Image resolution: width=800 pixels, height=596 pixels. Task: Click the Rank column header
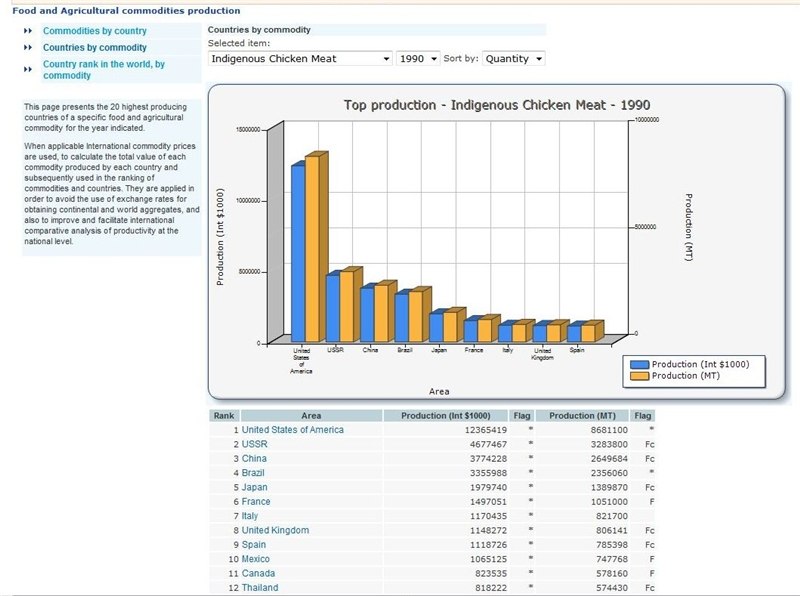(224, 415)
